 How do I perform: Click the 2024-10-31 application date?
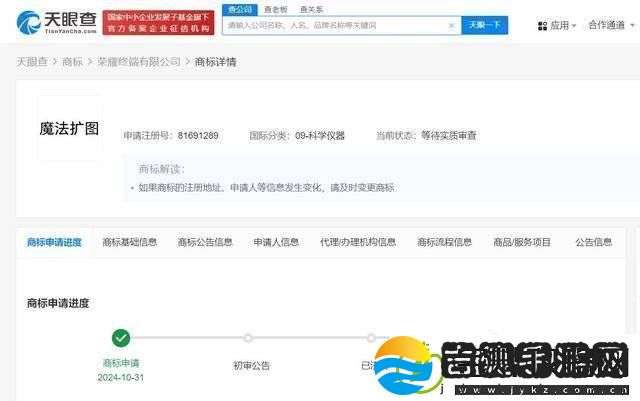pos(121,378)
